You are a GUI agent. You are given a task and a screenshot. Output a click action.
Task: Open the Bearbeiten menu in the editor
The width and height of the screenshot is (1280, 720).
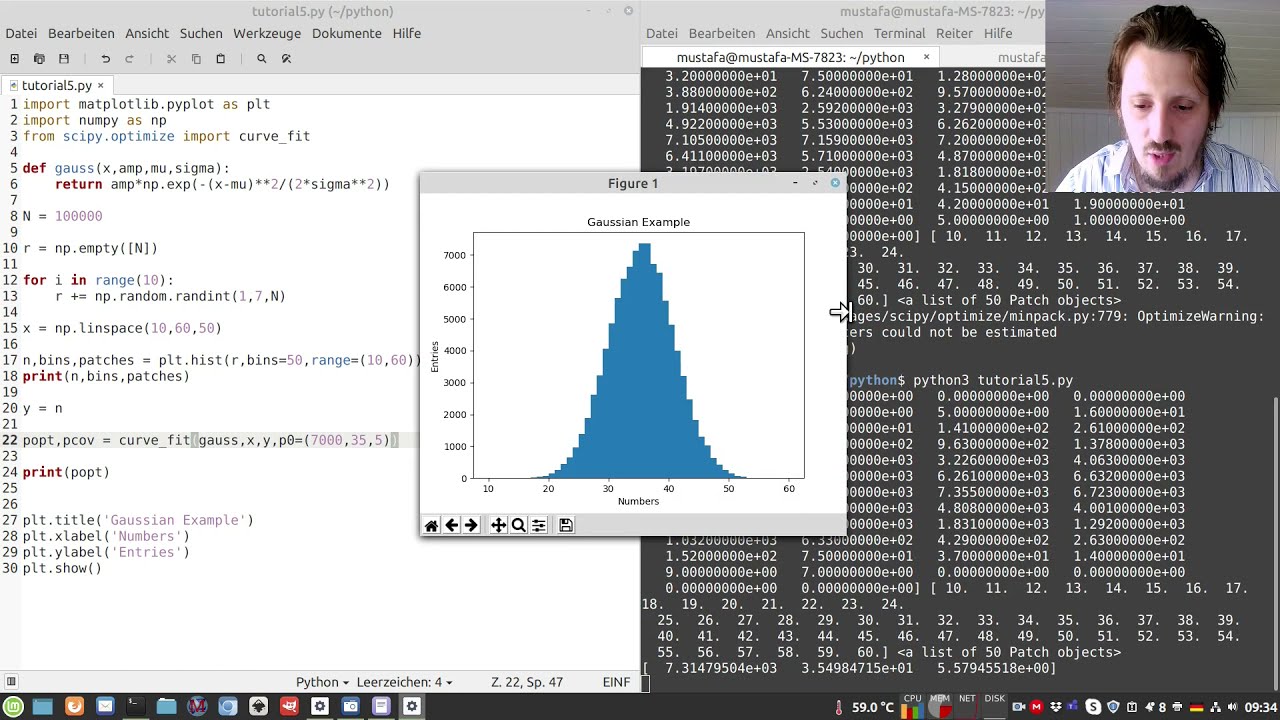tap(80, 33)
